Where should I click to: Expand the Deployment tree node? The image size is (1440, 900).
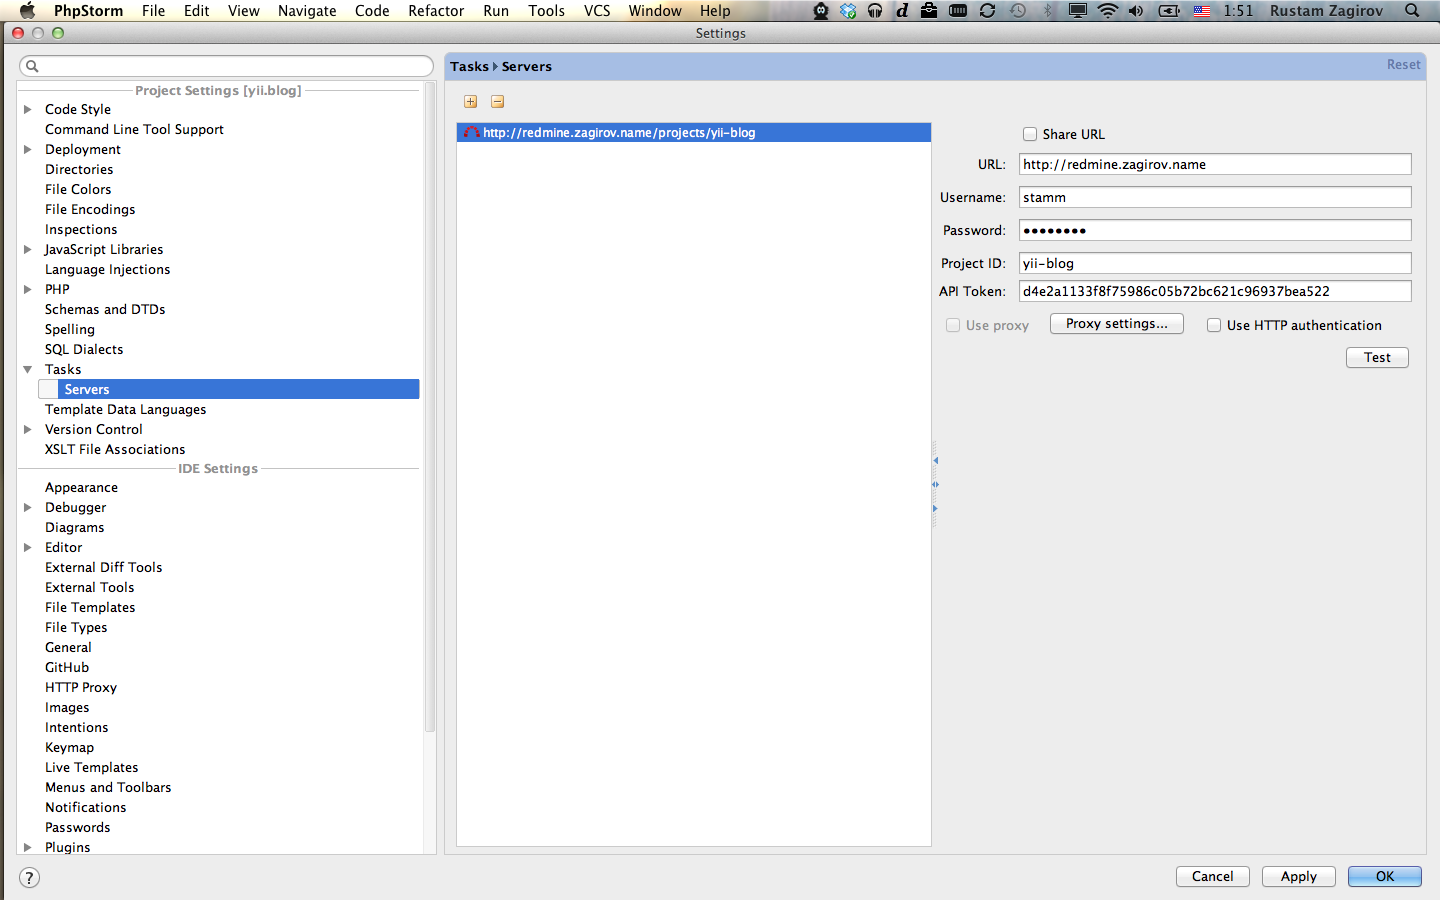pos(28,149)
